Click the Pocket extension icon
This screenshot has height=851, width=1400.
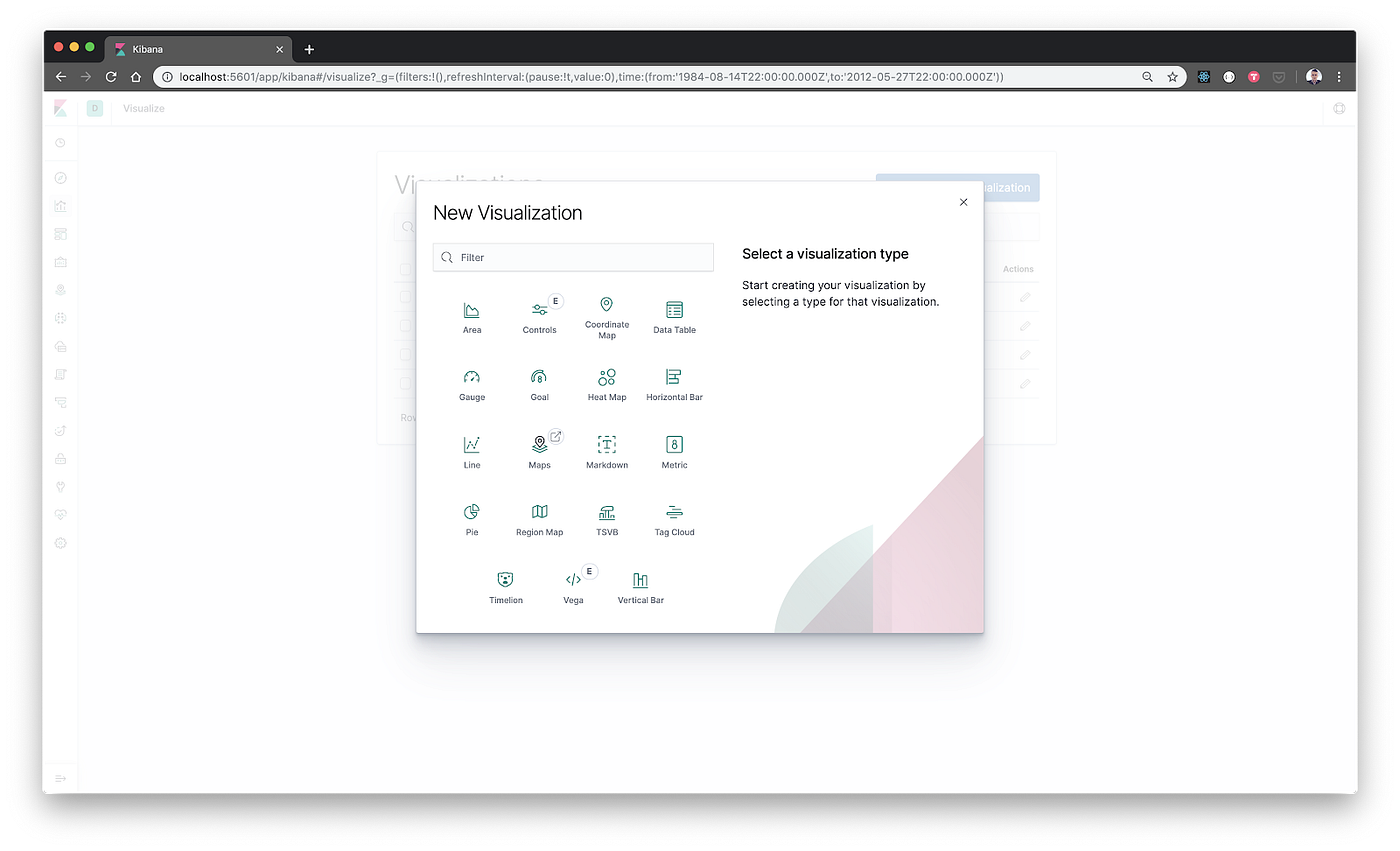tap(1279, 77)
